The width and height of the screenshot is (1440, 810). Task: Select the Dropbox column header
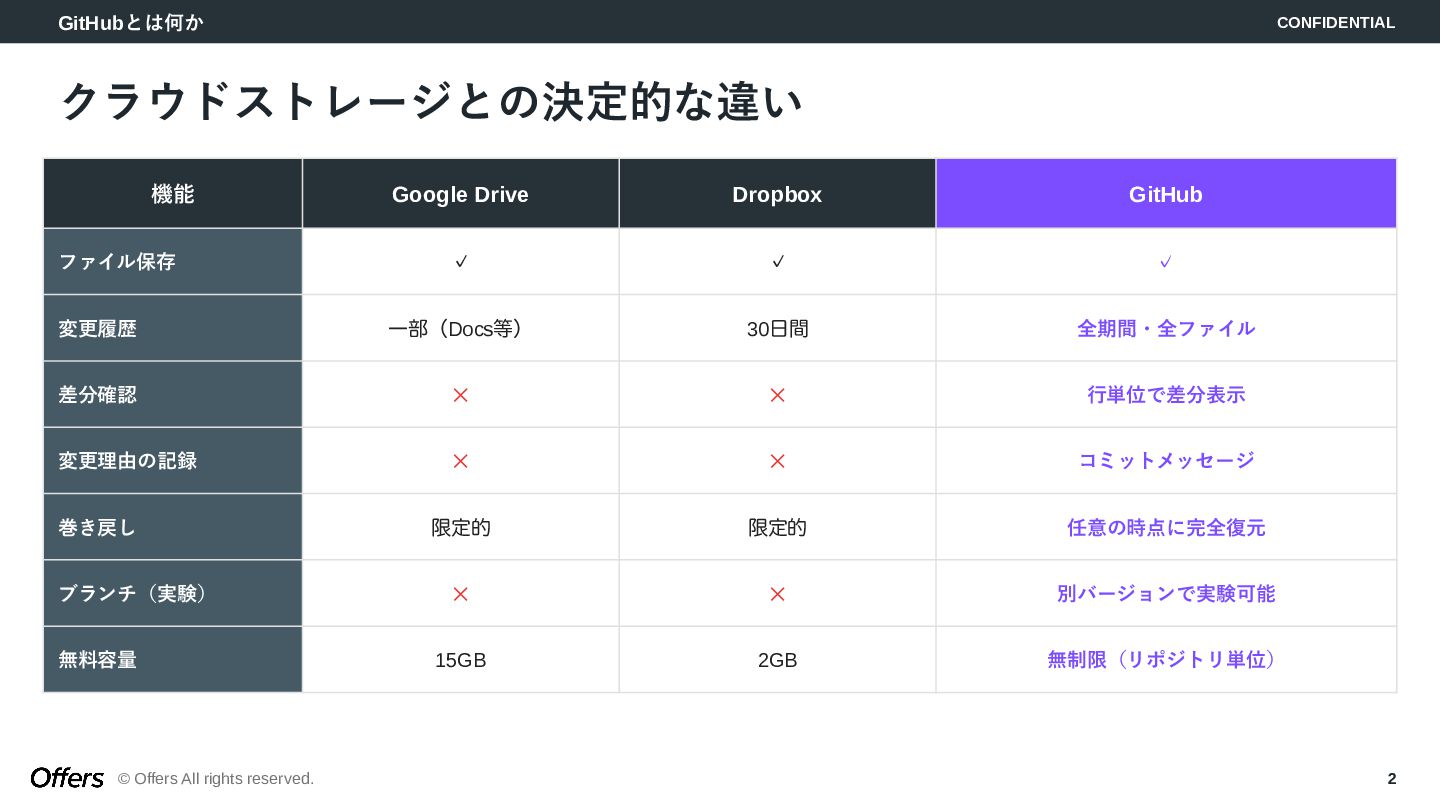pyautogui.click(x=777, y=194)
